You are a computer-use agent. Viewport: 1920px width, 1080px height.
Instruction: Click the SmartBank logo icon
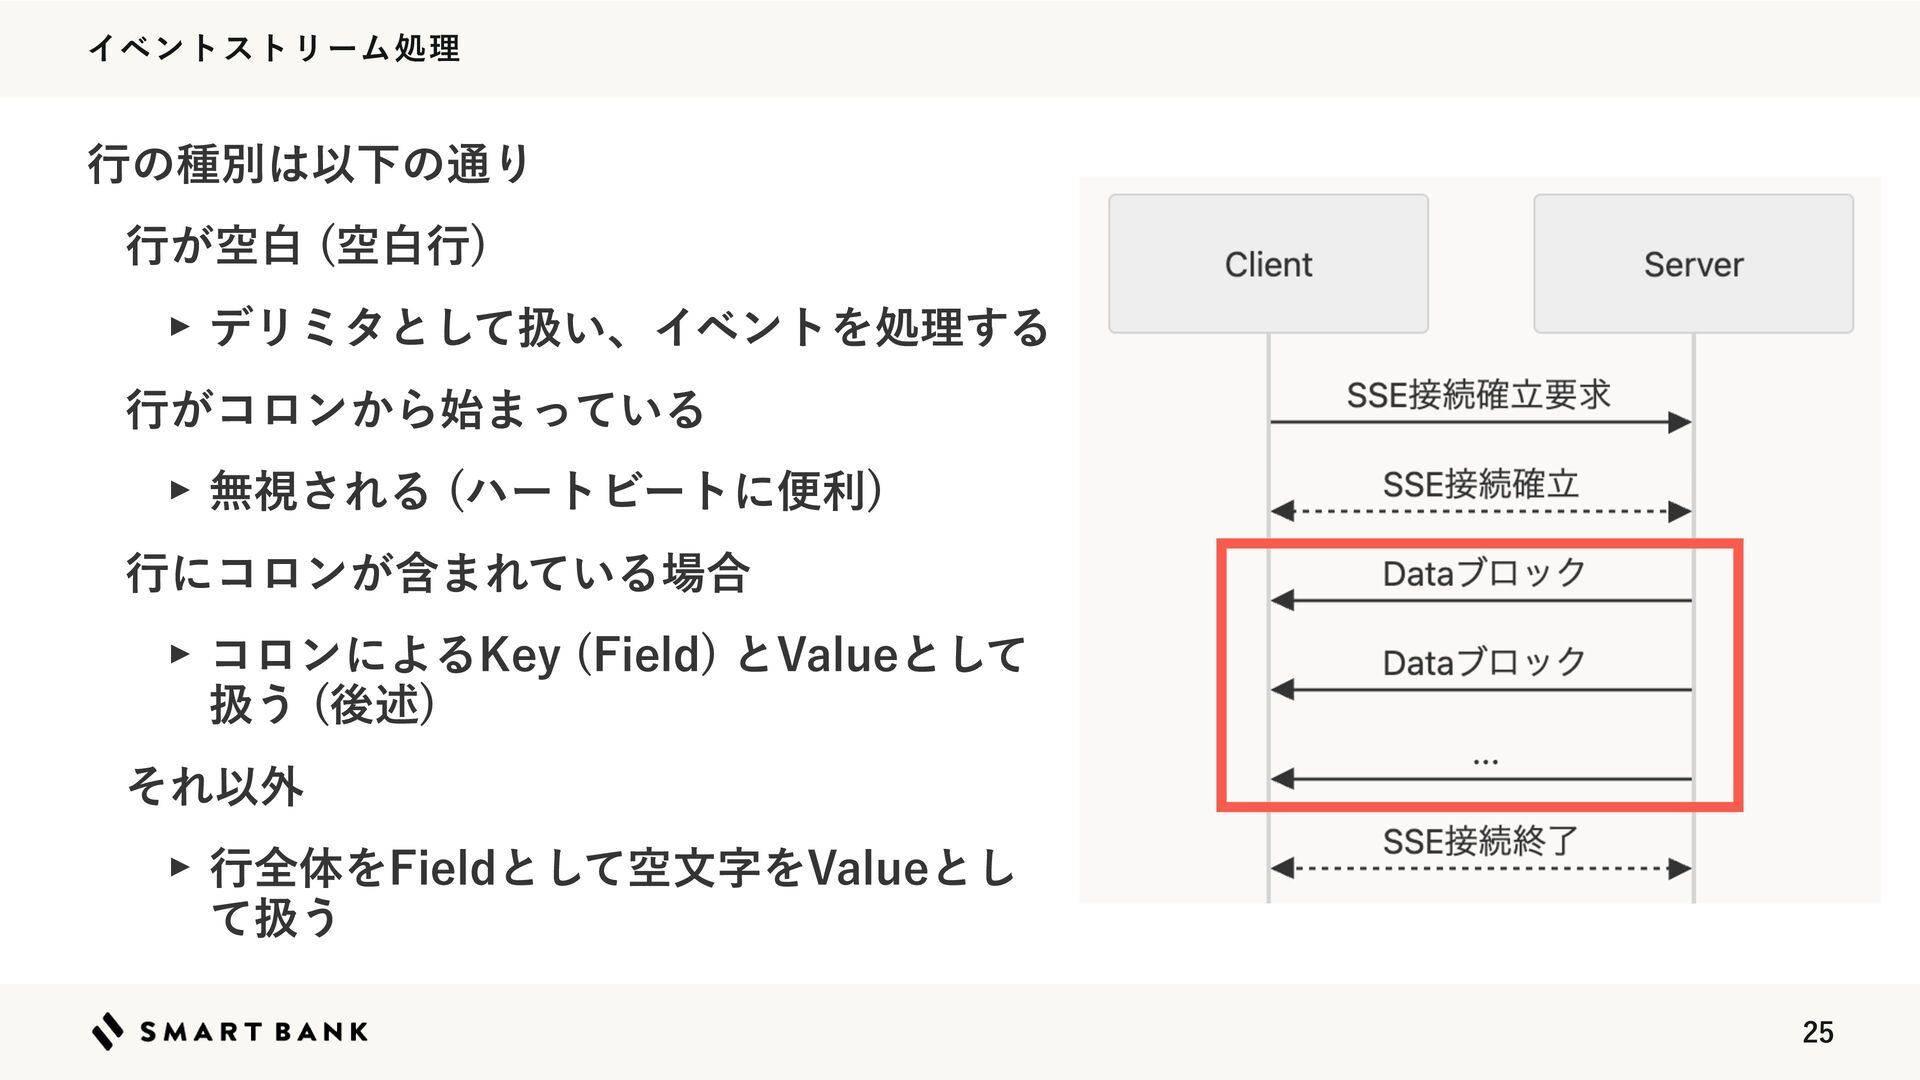coord(108,1031)
